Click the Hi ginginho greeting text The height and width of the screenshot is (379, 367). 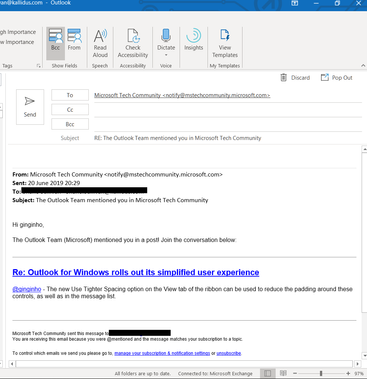(28, 225)
